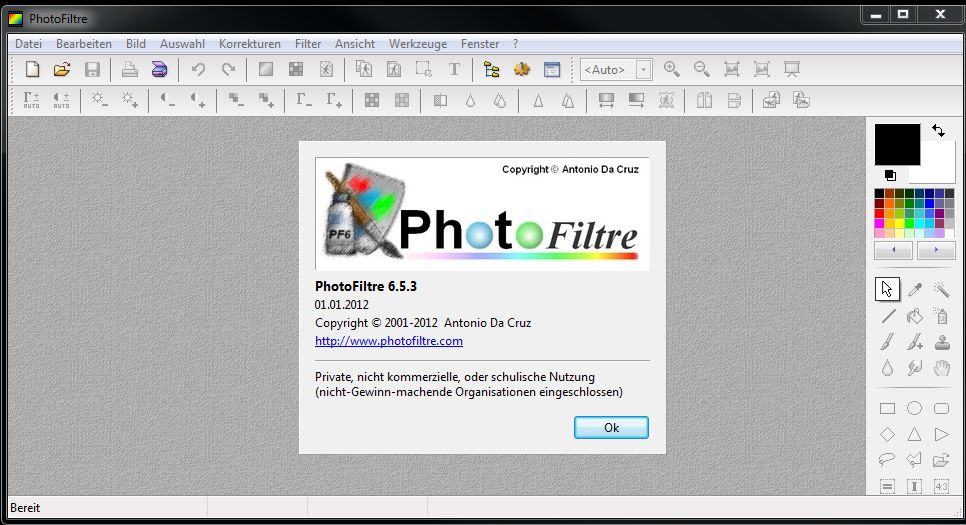Follow the http://www.photofiltre.com link
966x525 pixels.
point(389,341)
